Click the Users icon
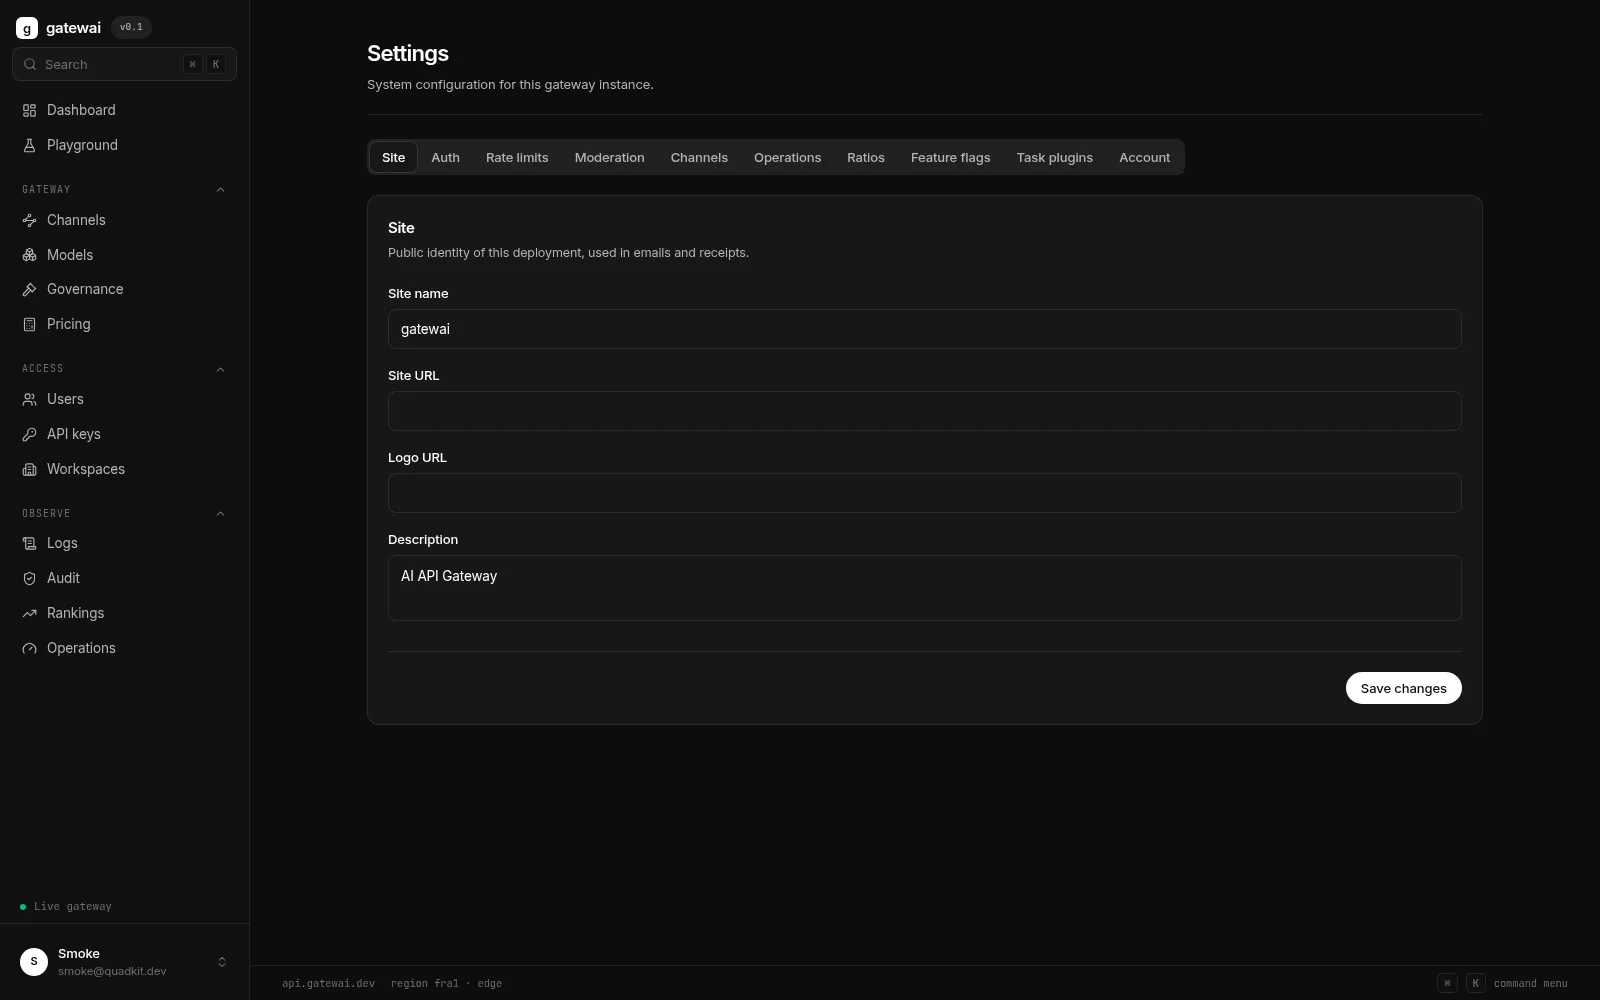 30,399
